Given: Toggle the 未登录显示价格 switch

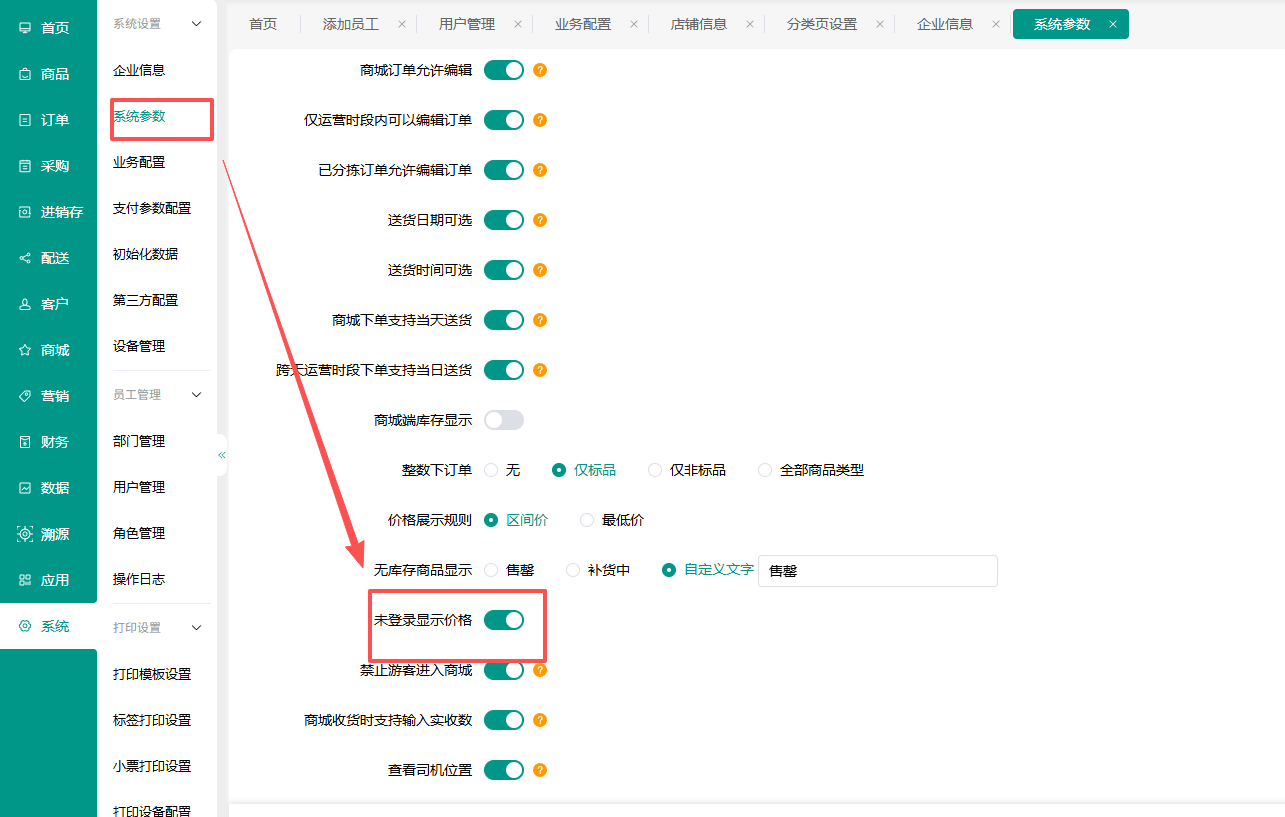Looking at the screenshot, I should (504, 620).
